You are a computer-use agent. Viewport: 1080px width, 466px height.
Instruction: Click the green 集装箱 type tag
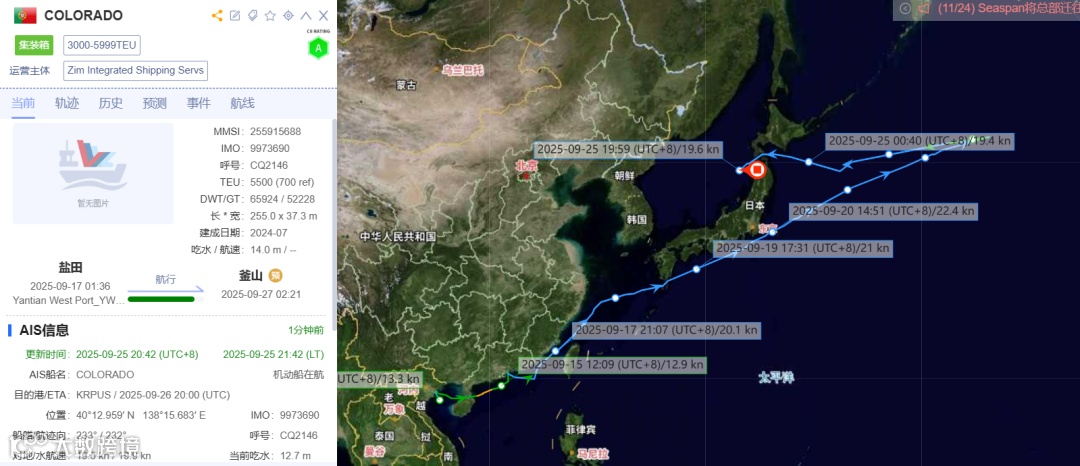coord(34,45)
